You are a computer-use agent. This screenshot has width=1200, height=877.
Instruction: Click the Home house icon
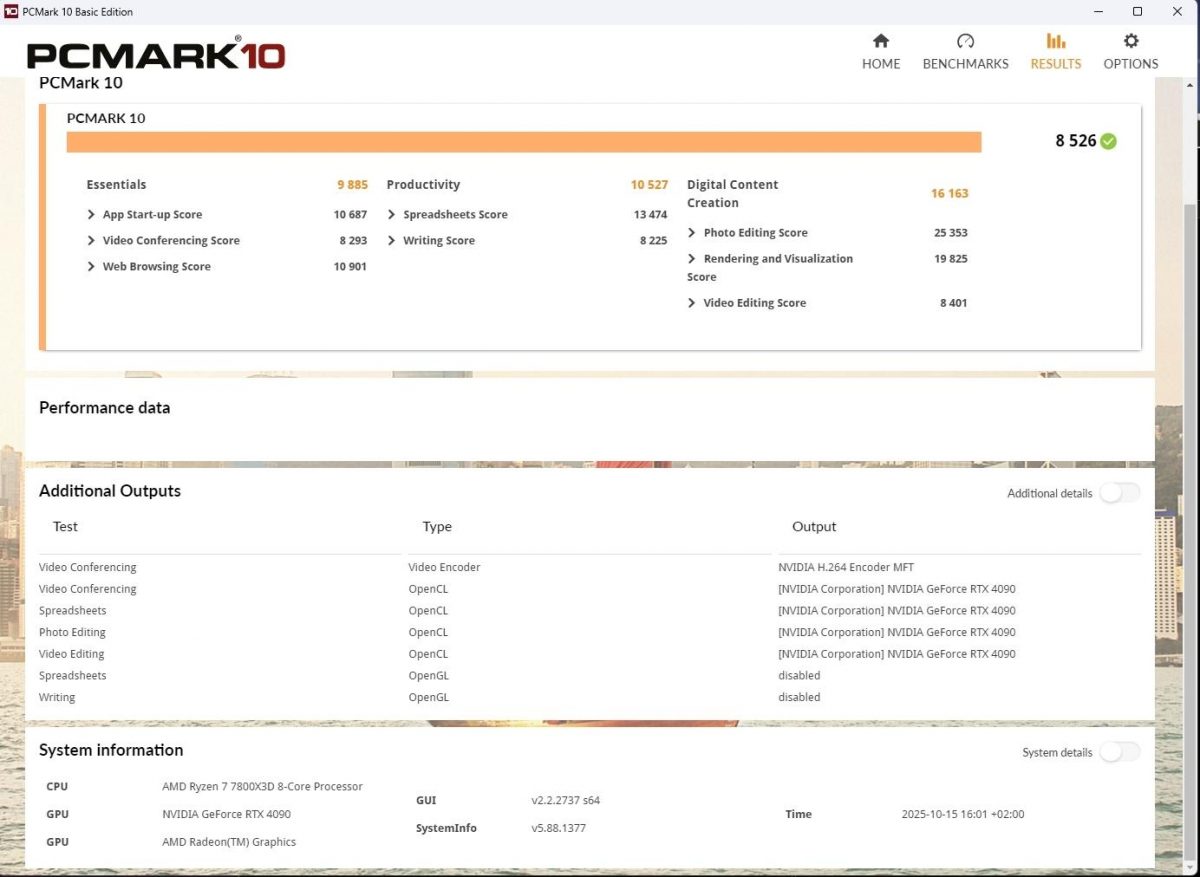pyautogui.click(x=881, y=40)
